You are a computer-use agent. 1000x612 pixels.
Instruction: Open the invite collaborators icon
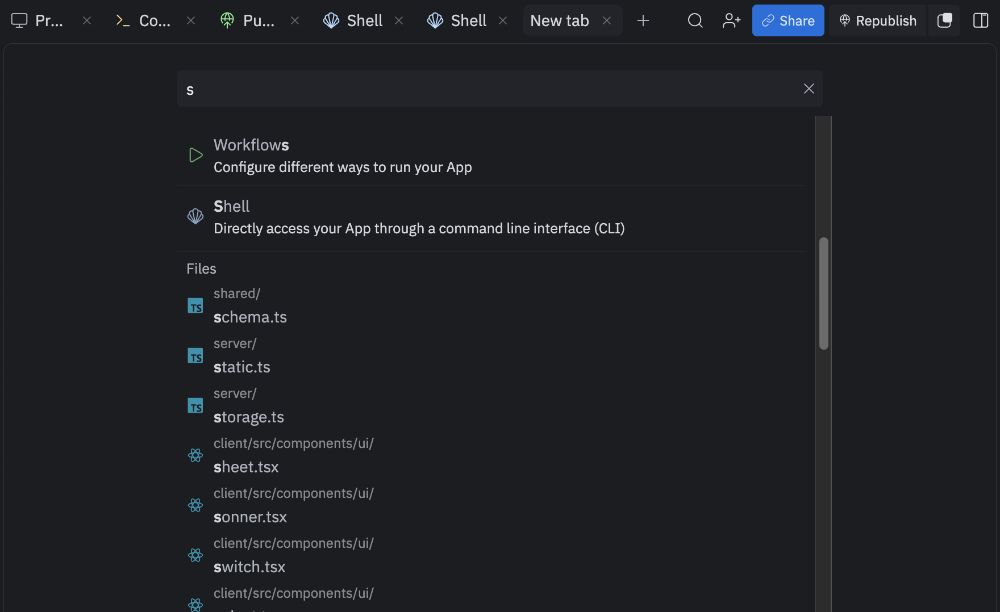tap(731, 20)
